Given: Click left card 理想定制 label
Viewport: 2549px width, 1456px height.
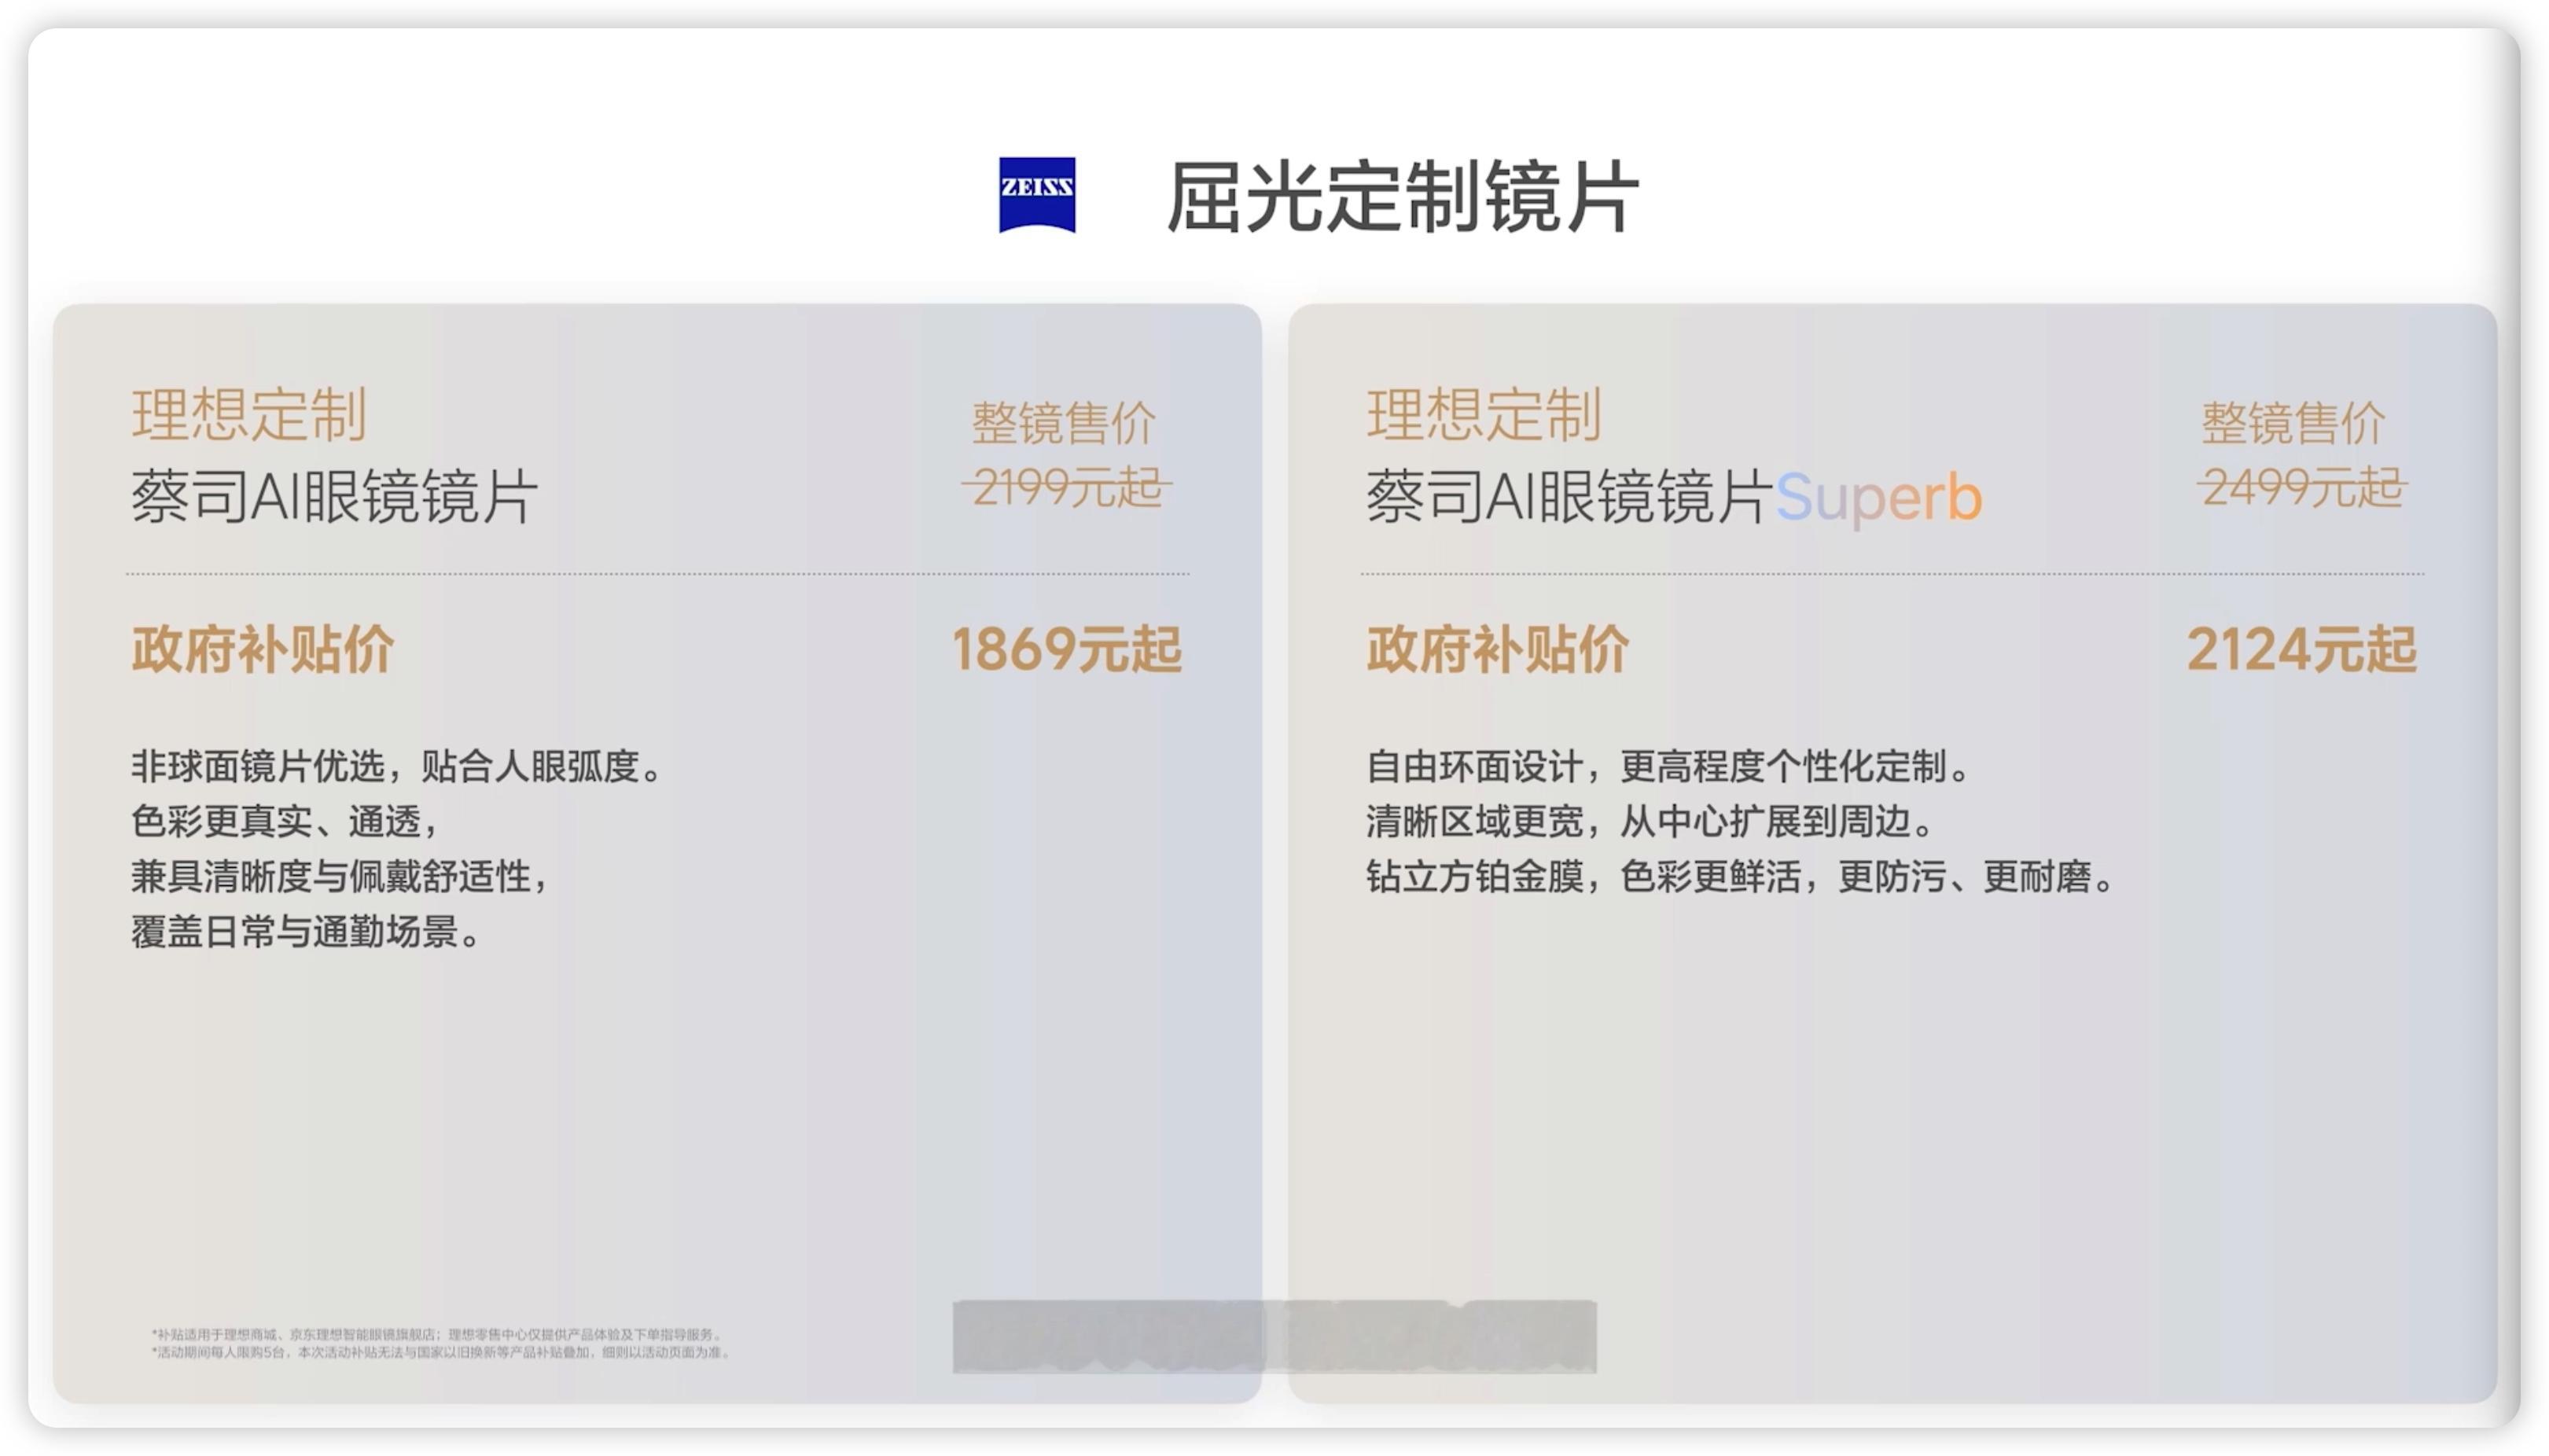Looking at the screenshot, I should (x=249, y=414).
